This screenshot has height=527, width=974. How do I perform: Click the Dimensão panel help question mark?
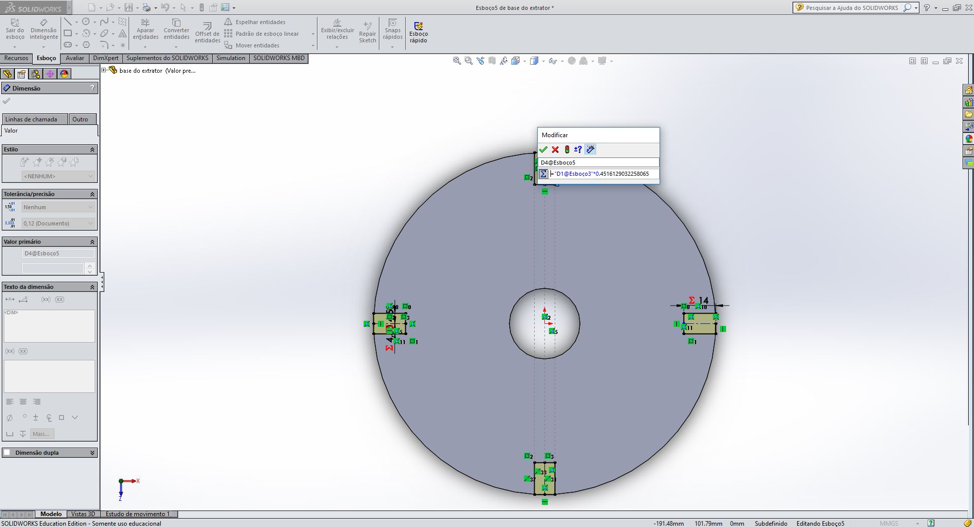click(x=93, y=88)
